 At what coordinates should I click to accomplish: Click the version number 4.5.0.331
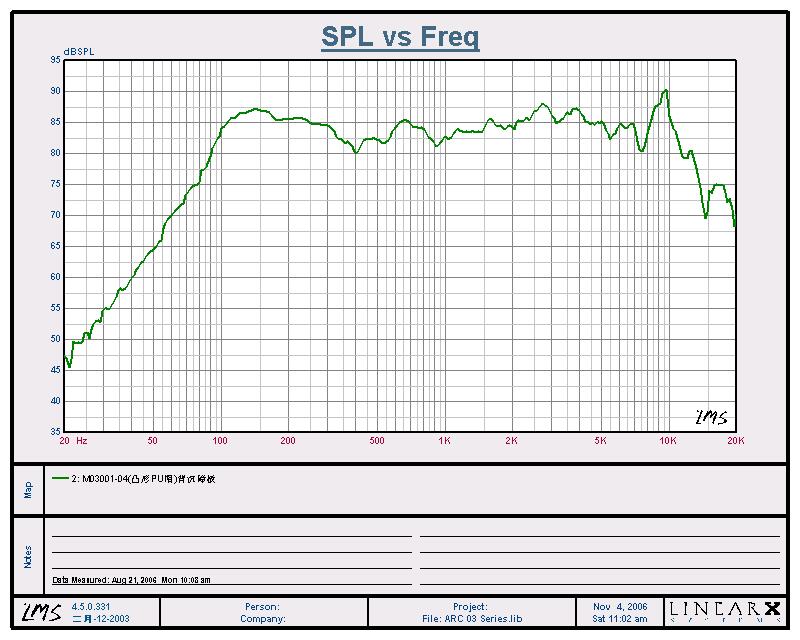click(x=94, y=606)
